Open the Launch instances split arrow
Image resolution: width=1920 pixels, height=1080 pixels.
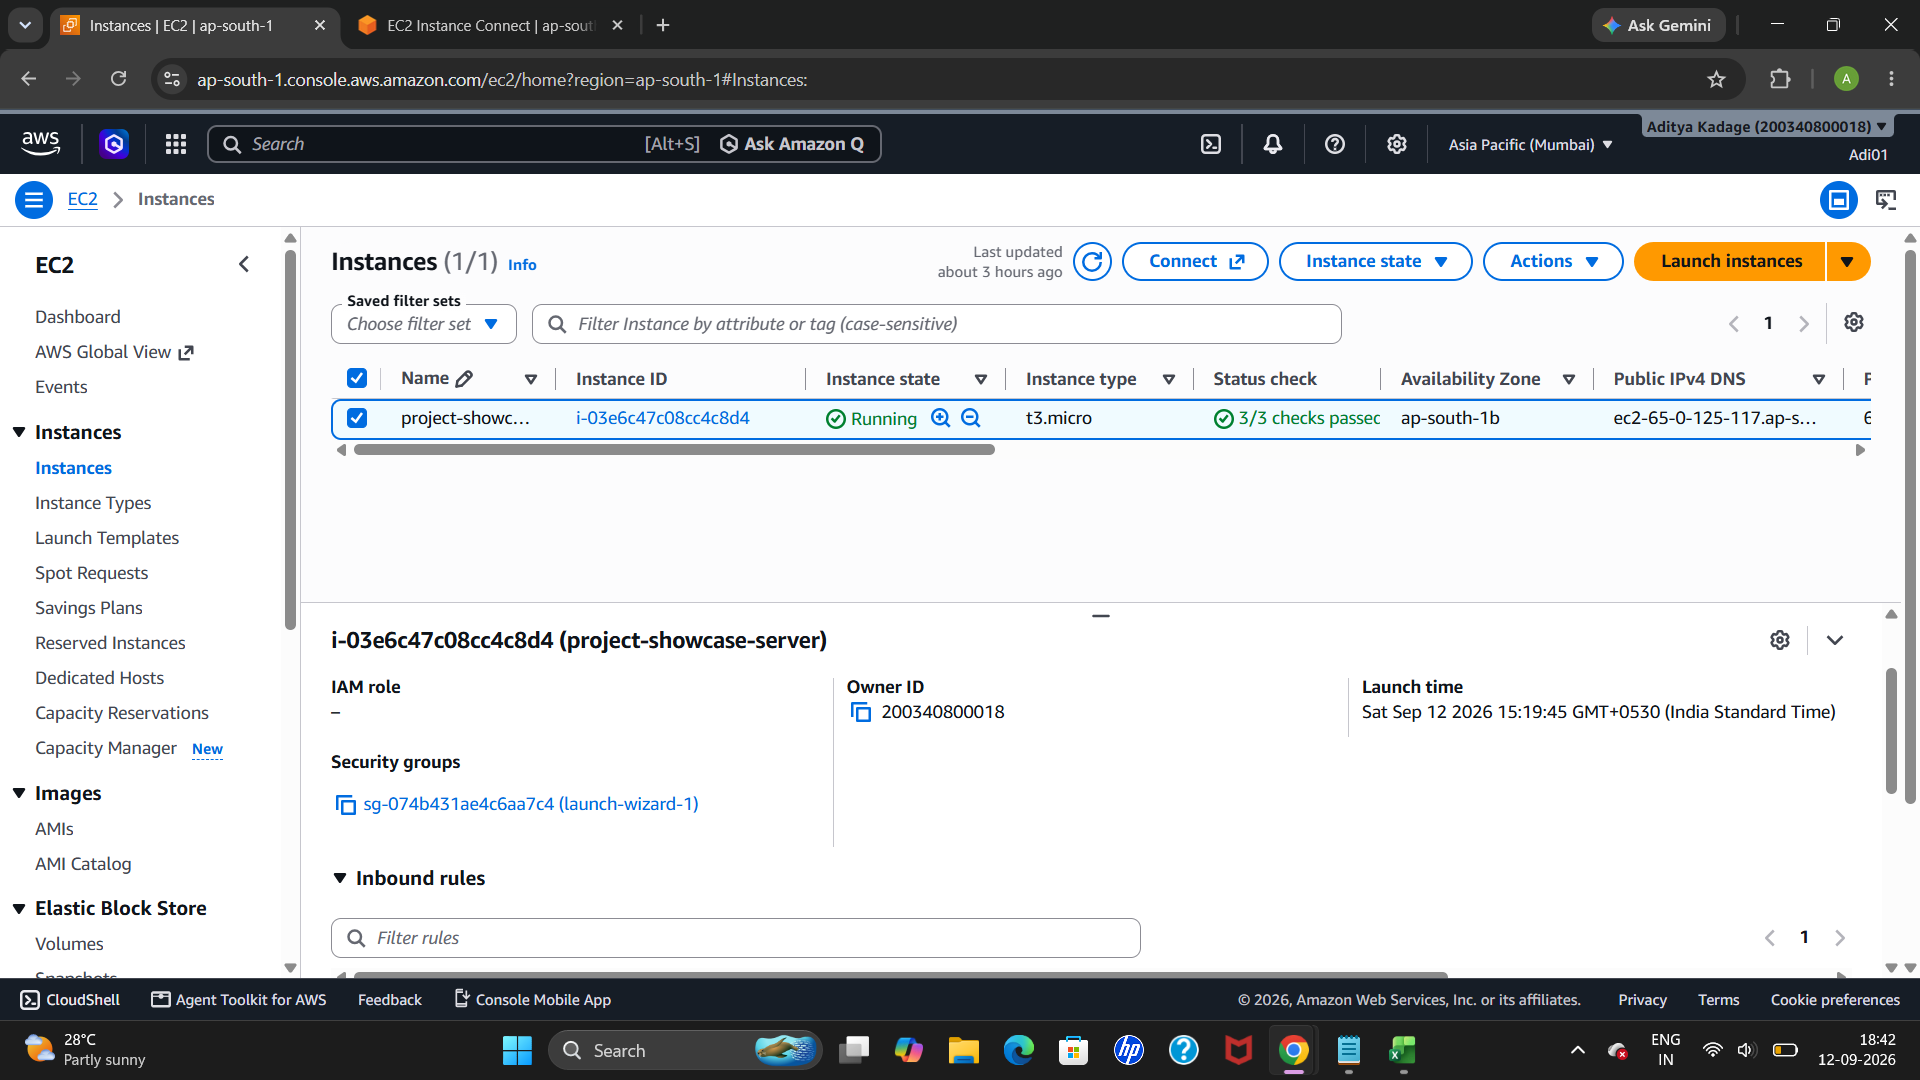click(1848, 262)
